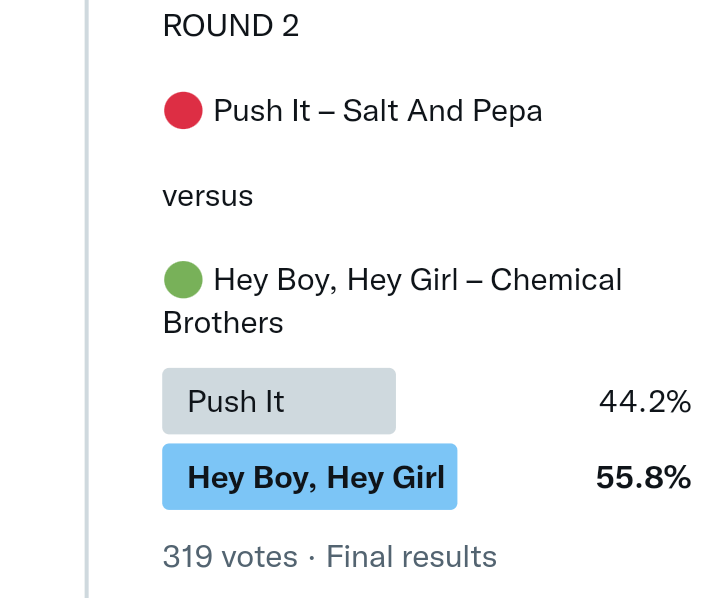
Task: Click the dot separator before Final results
Action: tap(312, 557)
